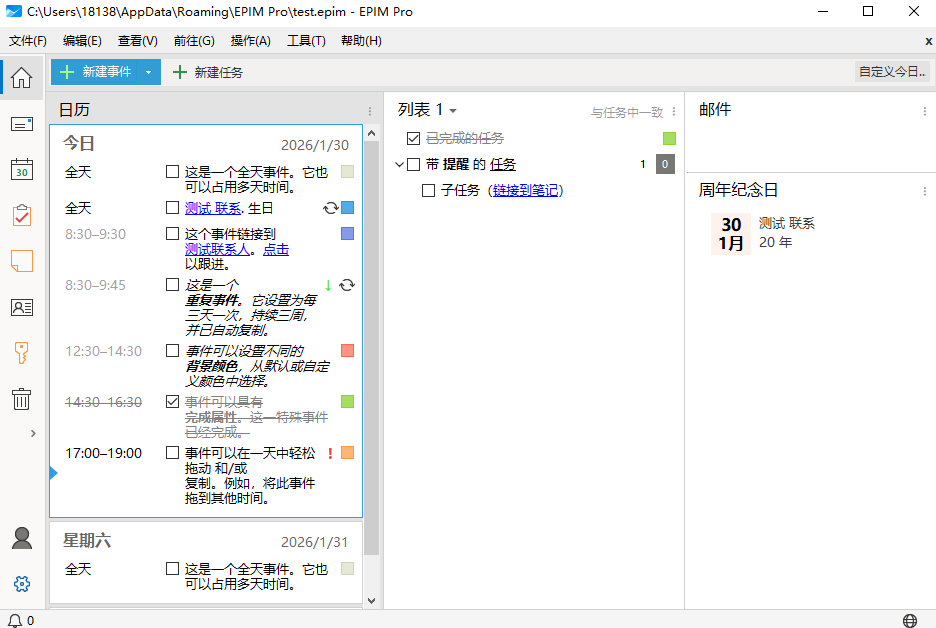936x628 pixels.
Task: Click the 新建任务 plus button
Action: pyautogui.click(x=208, y=72)
